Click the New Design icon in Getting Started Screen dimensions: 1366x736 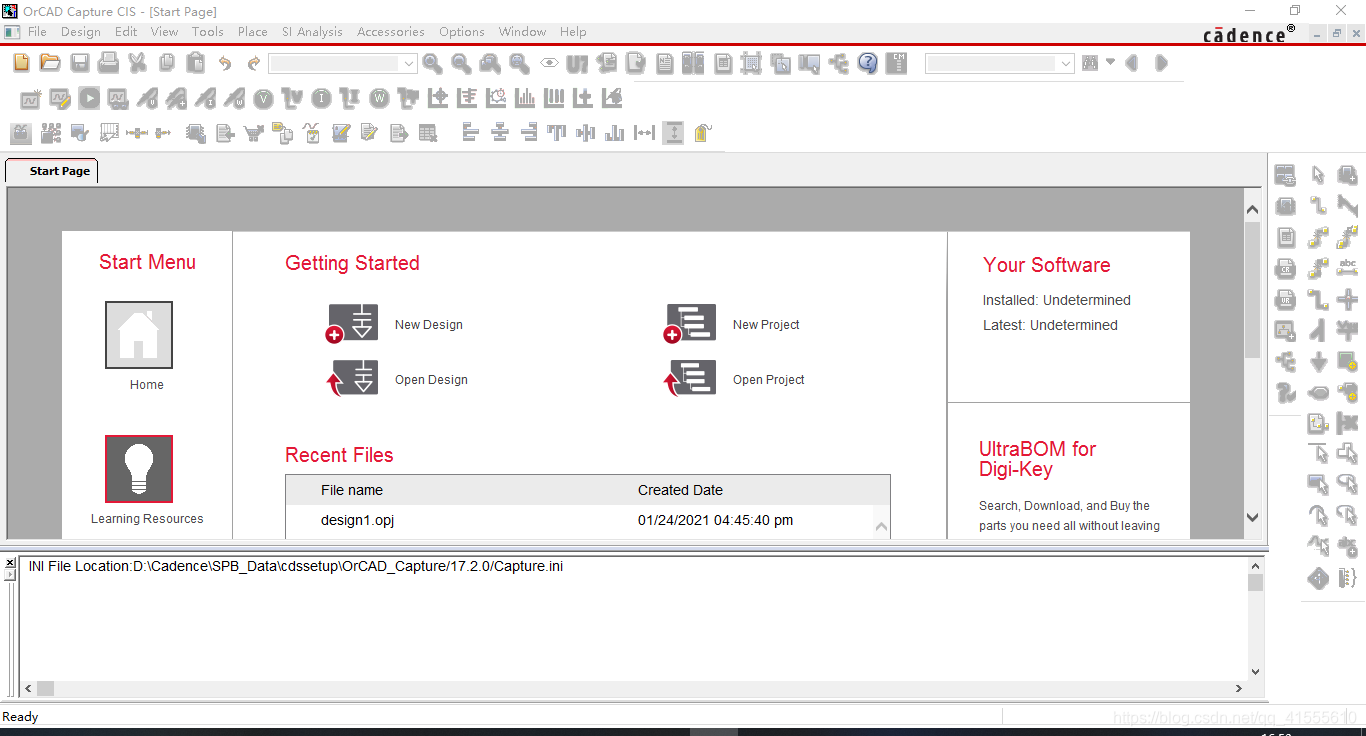[x=353, y=323]
